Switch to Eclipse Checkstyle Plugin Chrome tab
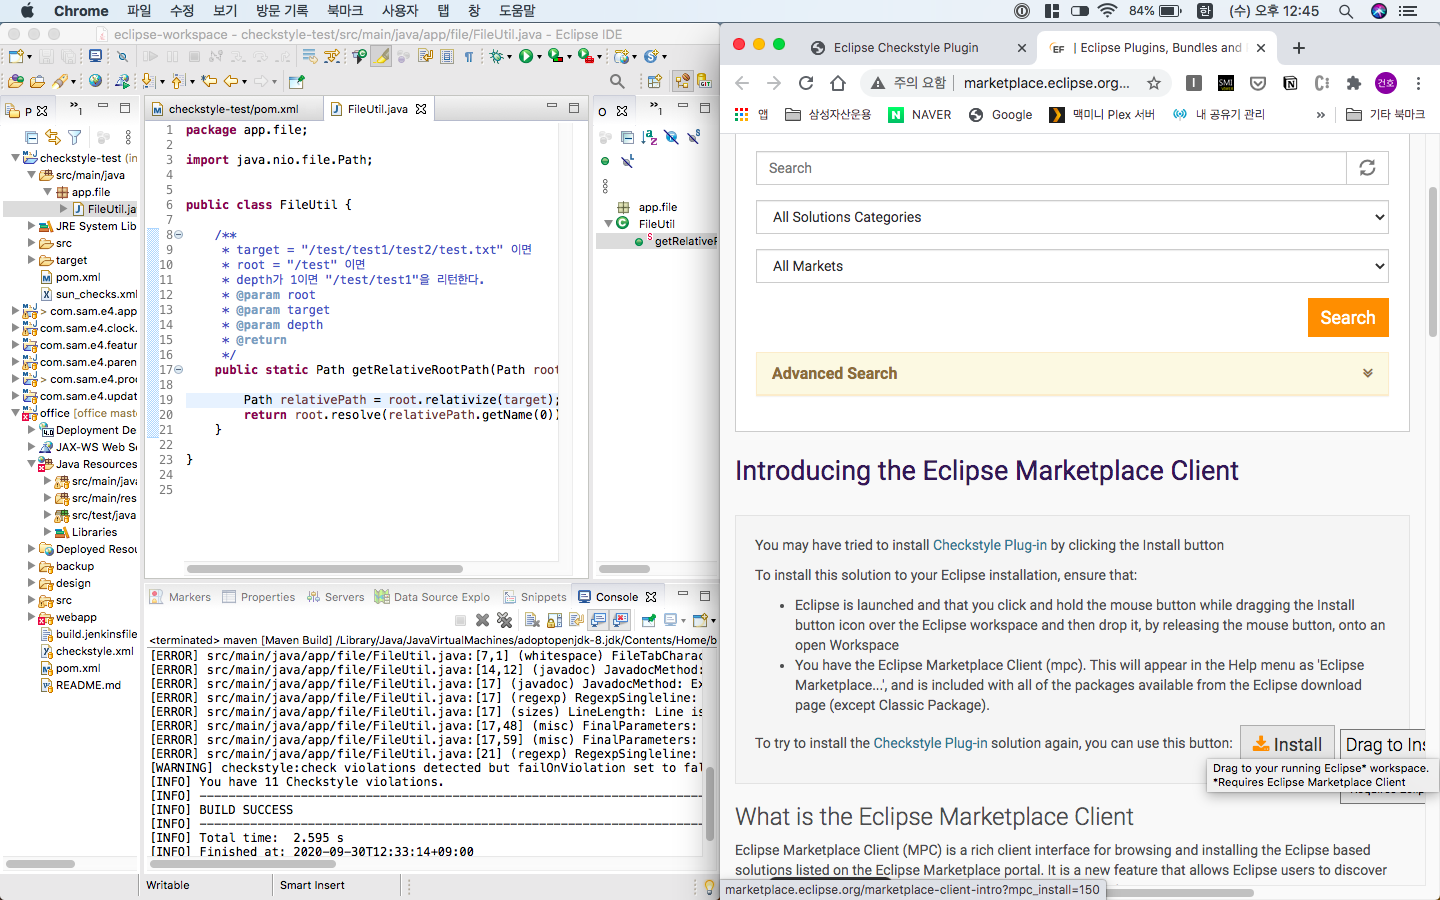This screenshot has width=1440, height=900. pyautogui.click(x=905, y=48)
